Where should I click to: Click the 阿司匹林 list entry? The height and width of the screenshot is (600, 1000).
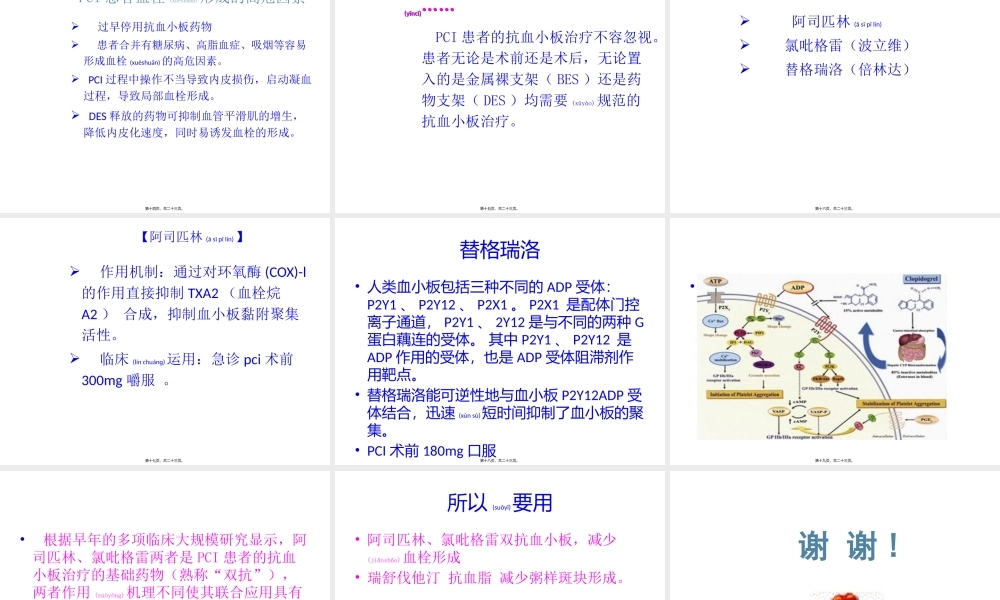821,20
